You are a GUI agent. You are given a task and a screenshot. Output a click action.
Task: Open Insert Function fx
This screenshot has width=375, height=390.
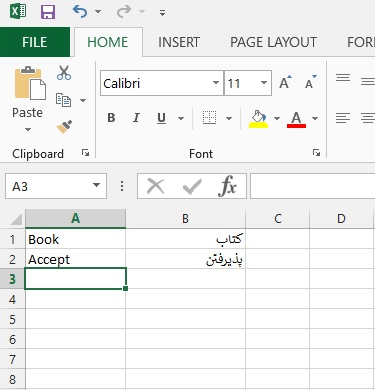pos(227,186)
